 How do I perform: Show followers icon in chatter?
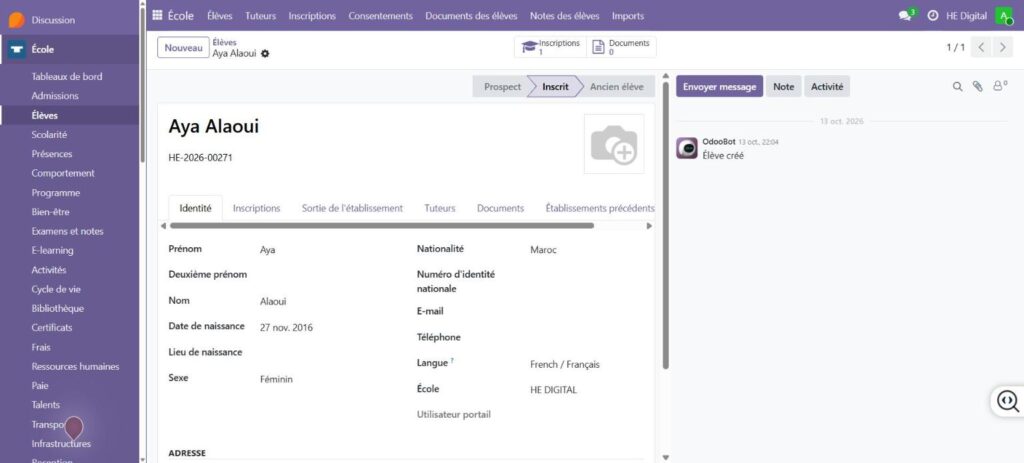pos(999,86)
